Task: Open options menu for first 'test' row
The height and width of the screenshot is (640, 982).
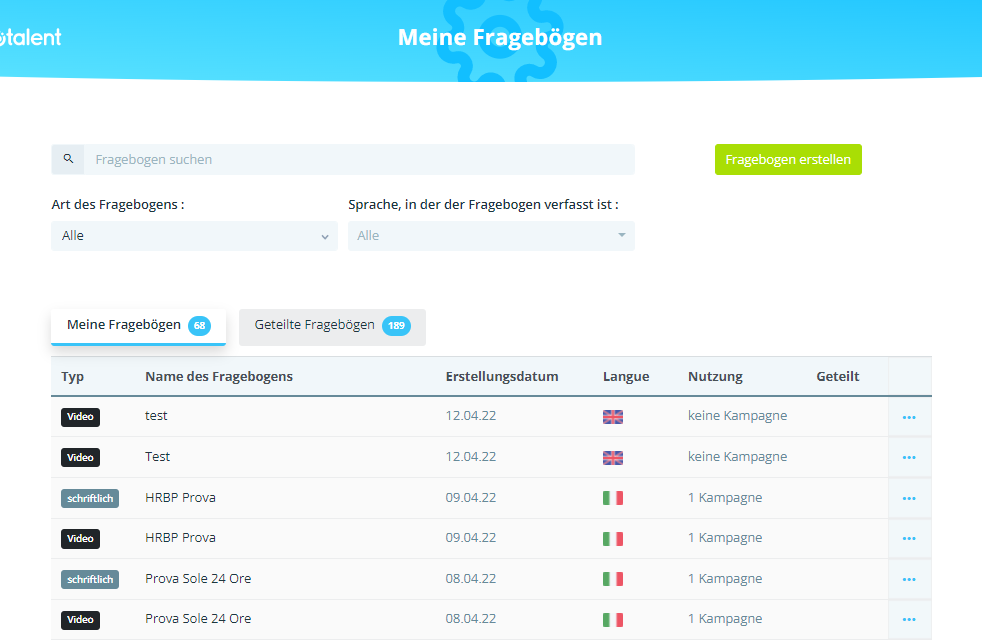Action: point(909,417)
